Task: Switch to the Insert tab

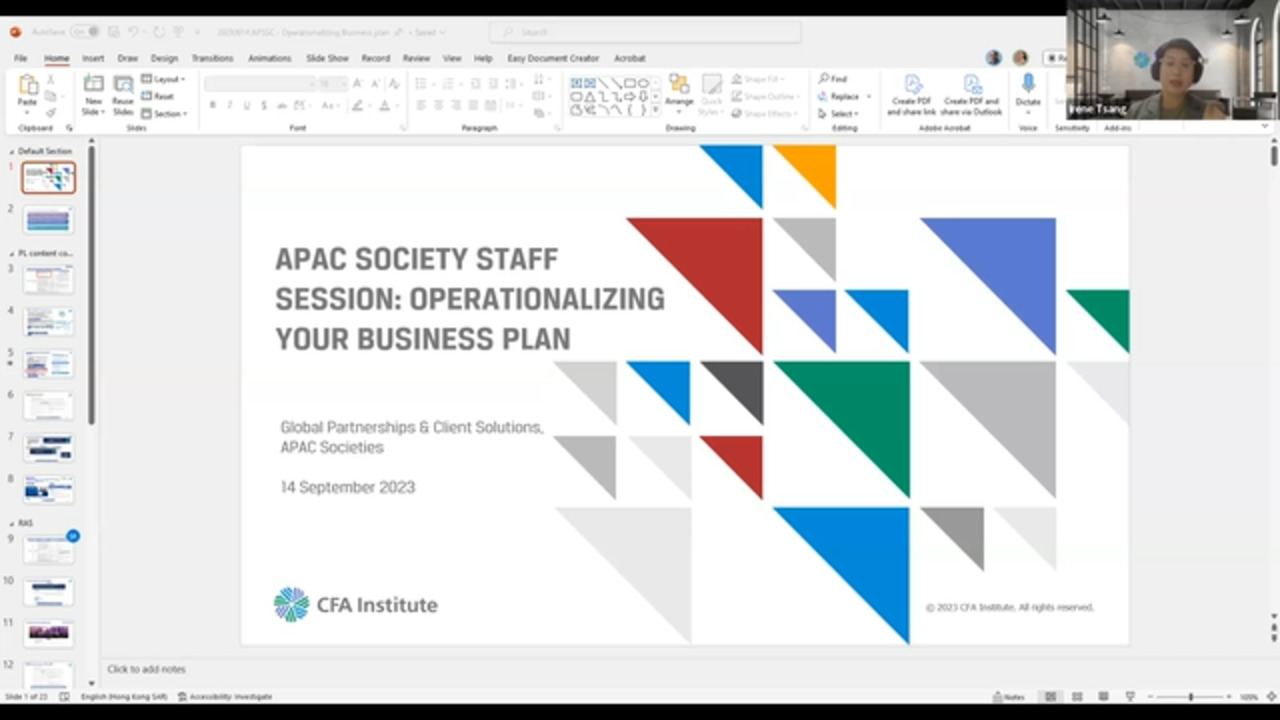Action: [x=93, y=58]
